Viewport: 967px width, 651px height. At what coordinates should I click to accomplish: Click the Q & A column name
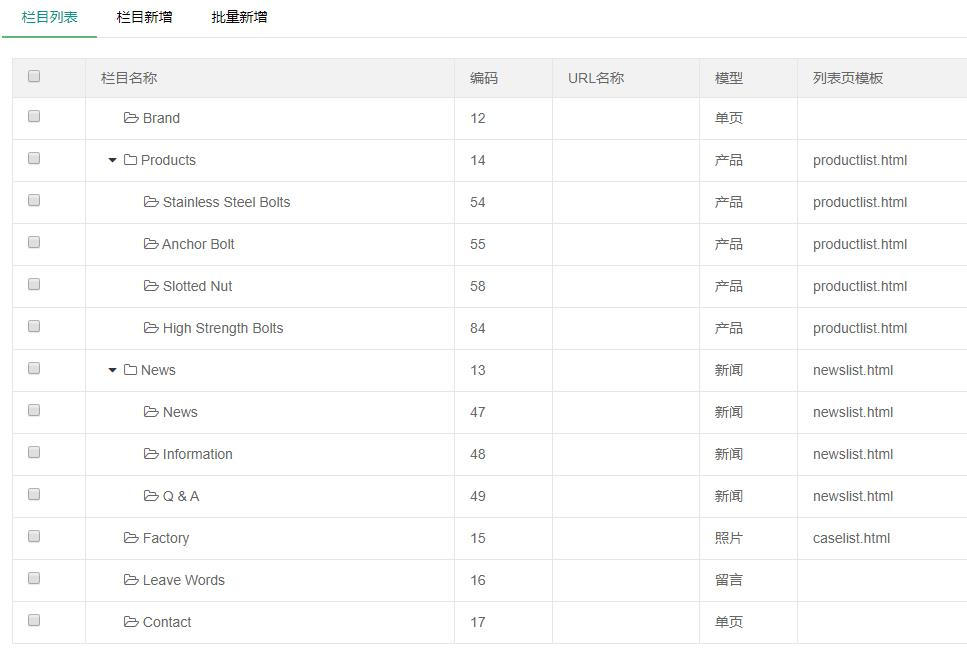pyautogui.click(x=181, y=496)
